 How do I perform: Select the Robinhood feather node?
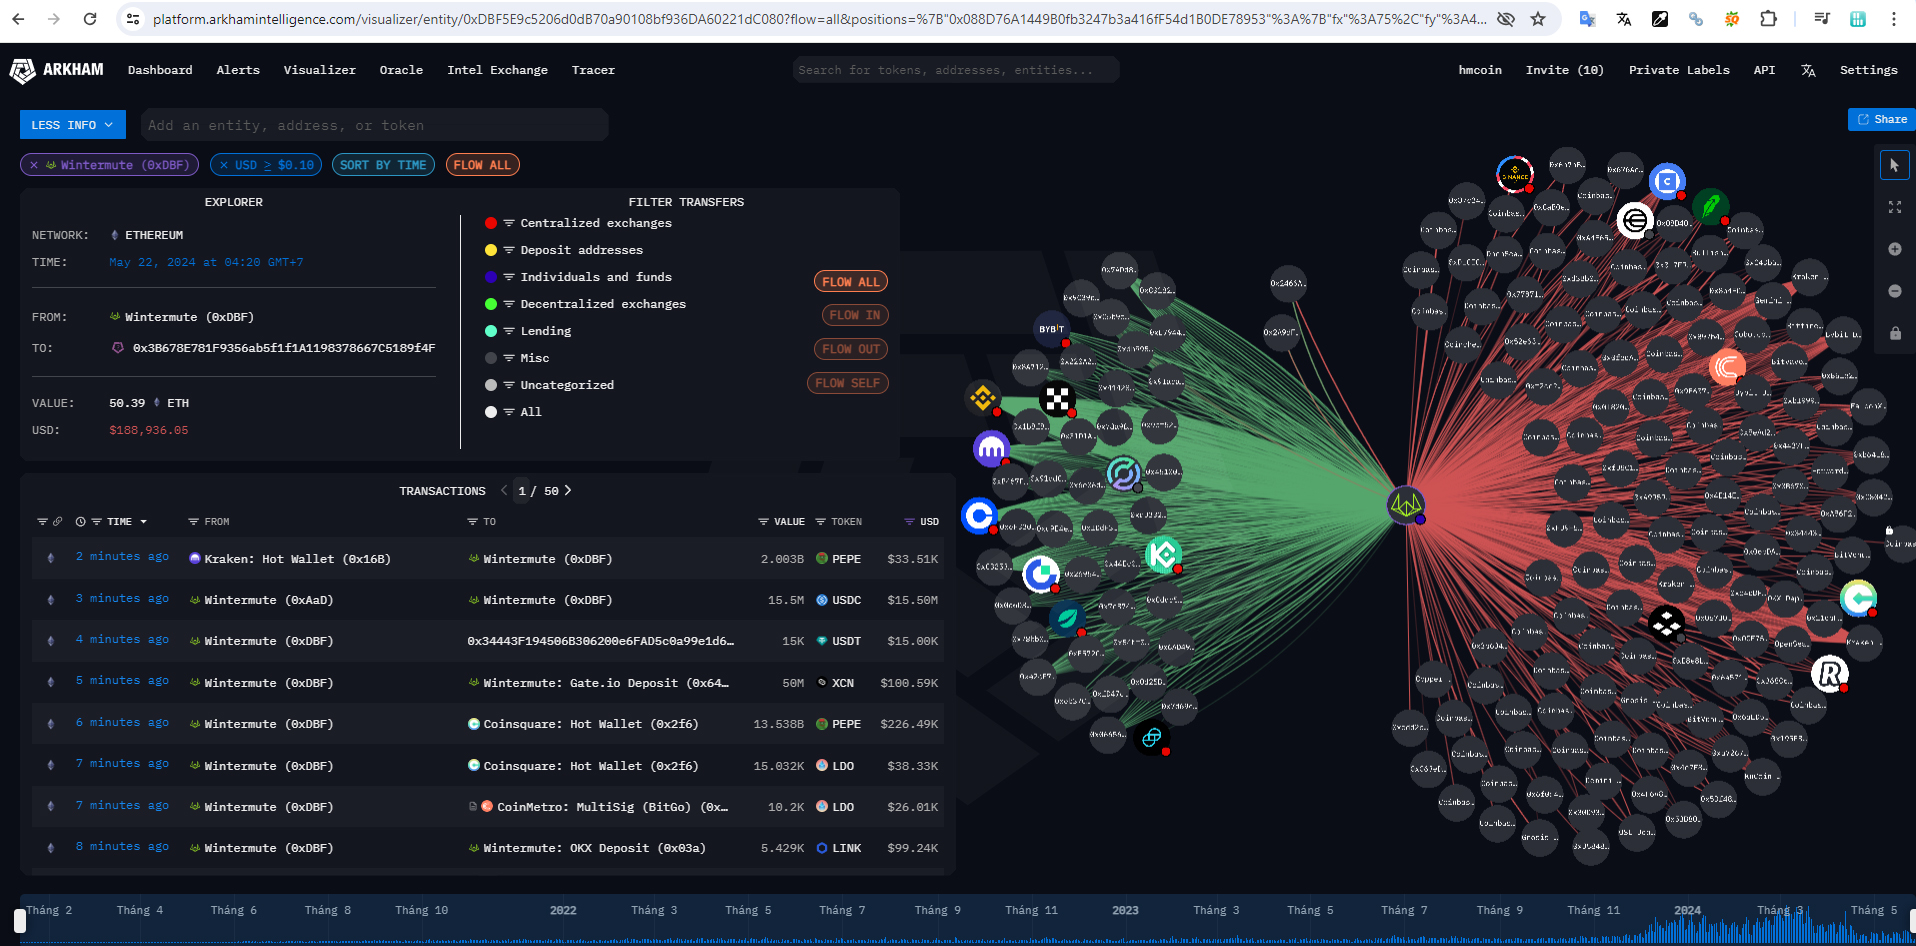click(x=1711, y=206)
